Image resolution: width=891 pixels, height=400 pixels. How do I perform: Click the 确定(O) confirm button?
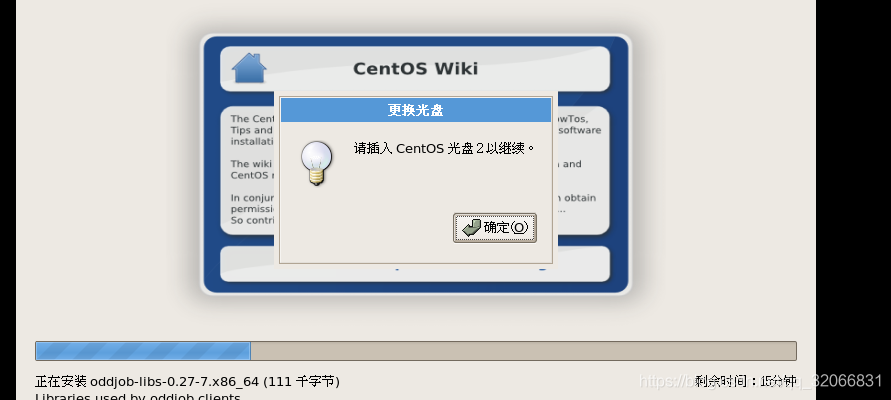[x=494, y=228]
